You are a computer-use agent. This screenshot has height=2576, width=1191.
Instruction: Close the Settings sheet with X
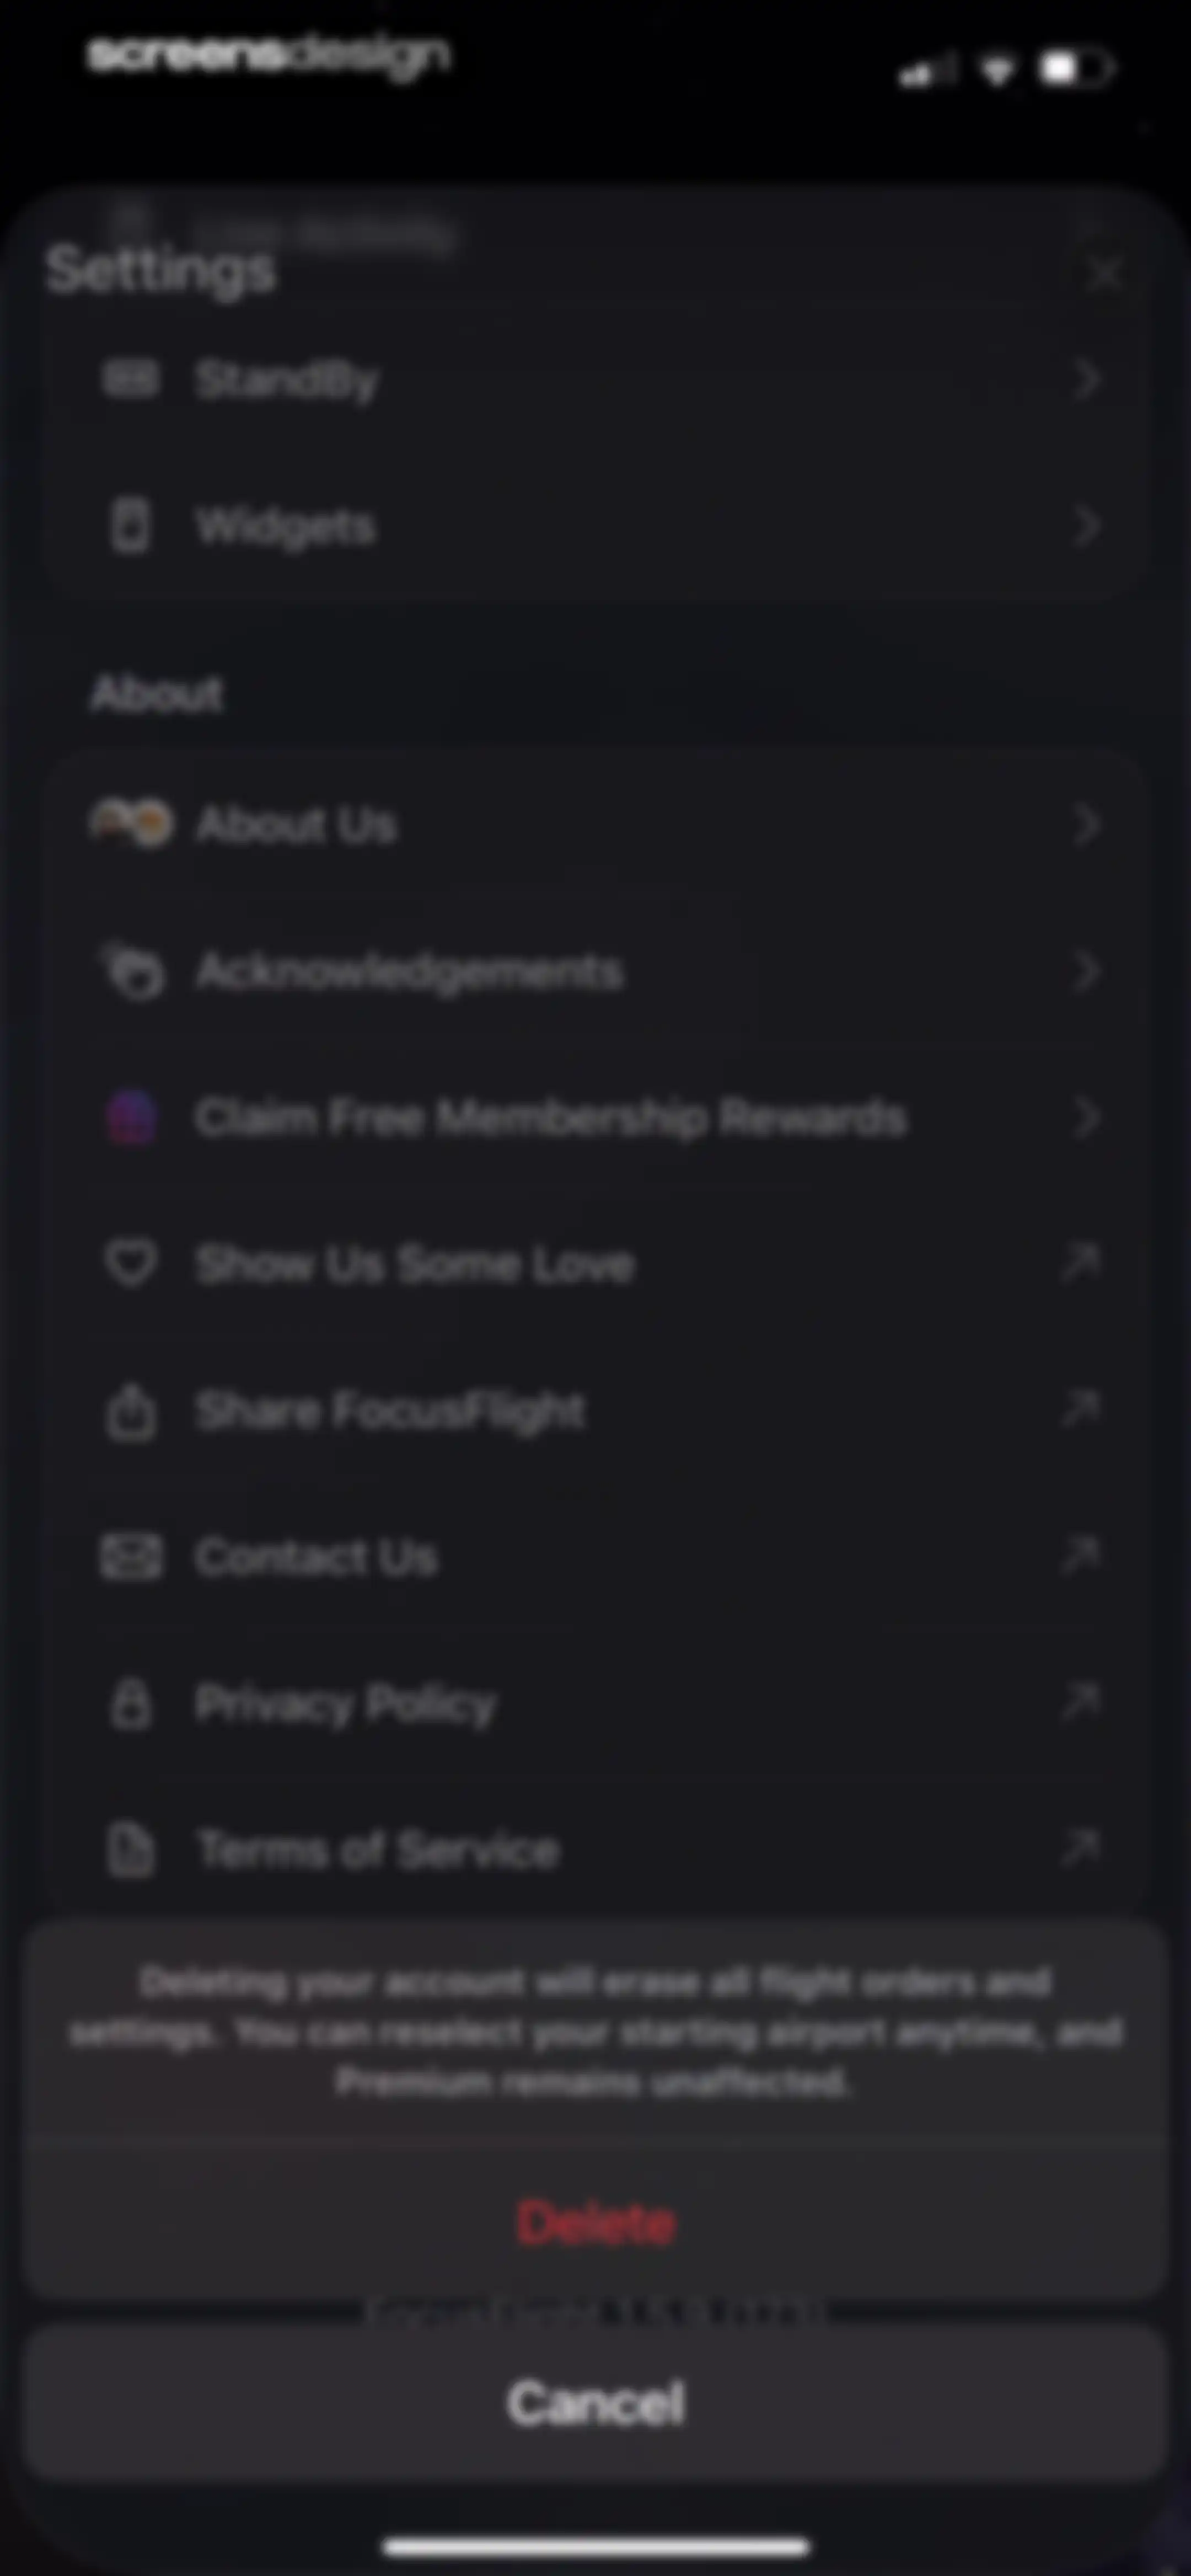click(x=1105, y=272)
